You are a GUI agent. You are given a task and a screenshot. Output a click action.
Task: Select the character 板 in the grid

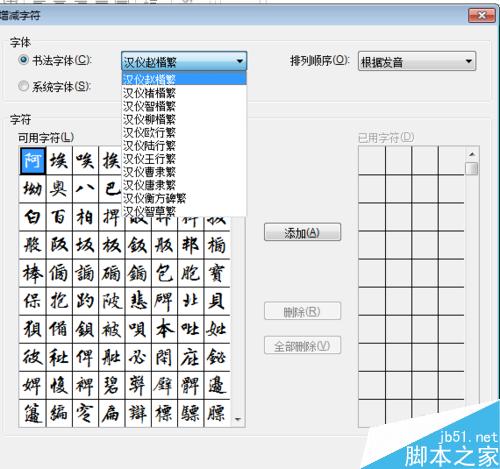coord(112,245)
